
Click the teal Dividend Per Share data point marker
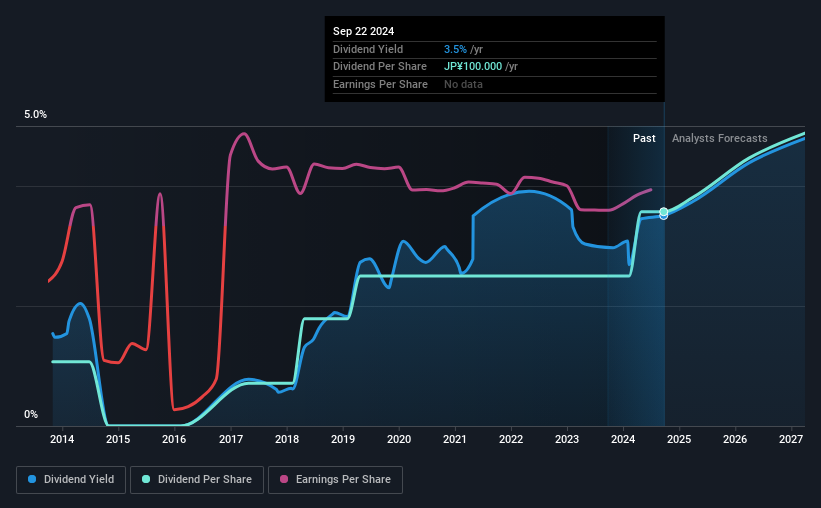[663, 212]
